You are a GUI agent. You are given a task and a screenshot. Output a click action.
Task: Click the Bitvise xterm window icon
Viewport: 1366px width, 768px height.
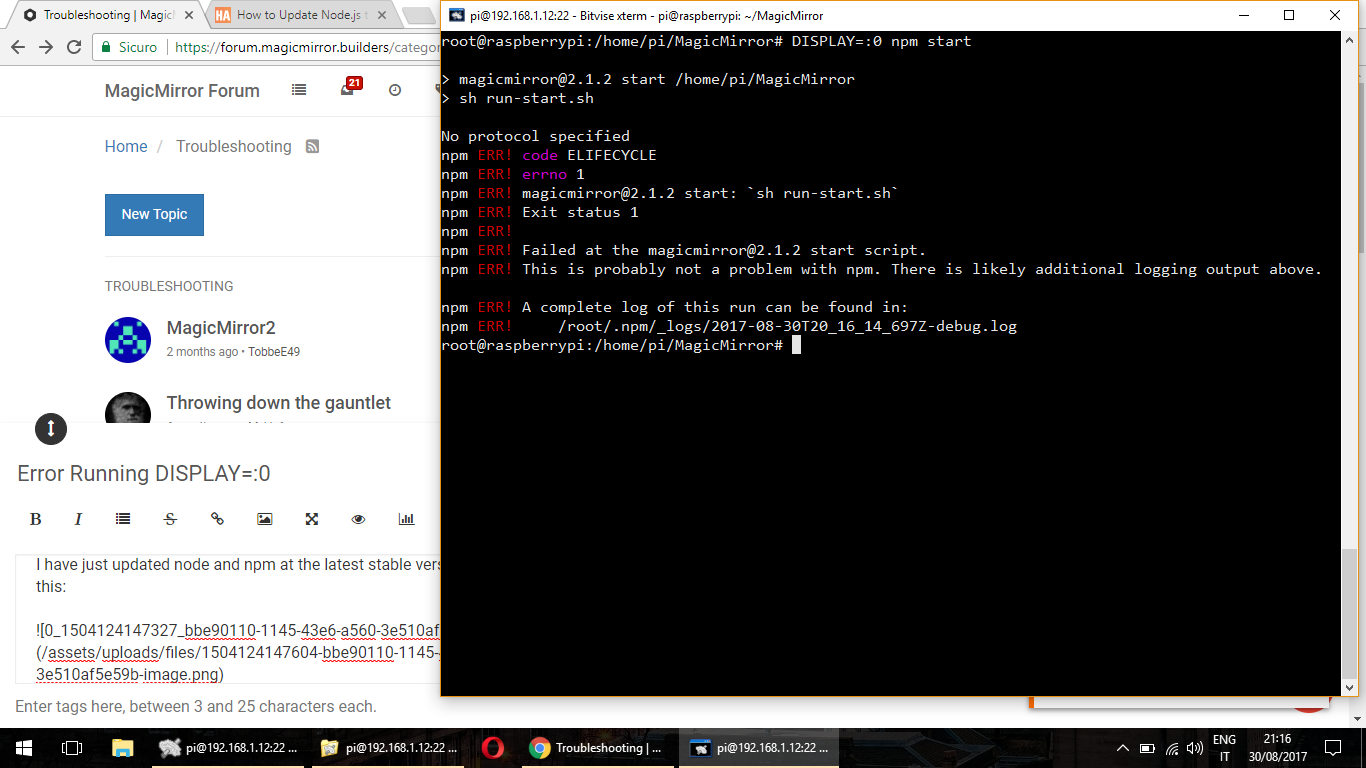(456, 15)
